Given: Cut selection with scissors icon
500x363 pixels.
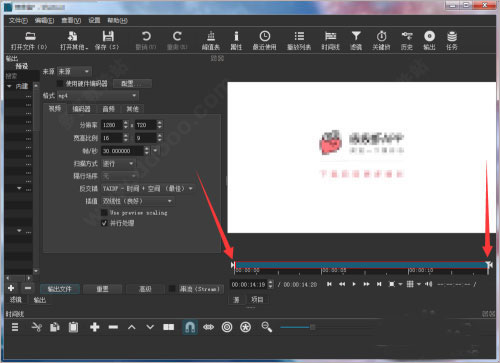Looking at the screenshot, I should tap(36, 327).
